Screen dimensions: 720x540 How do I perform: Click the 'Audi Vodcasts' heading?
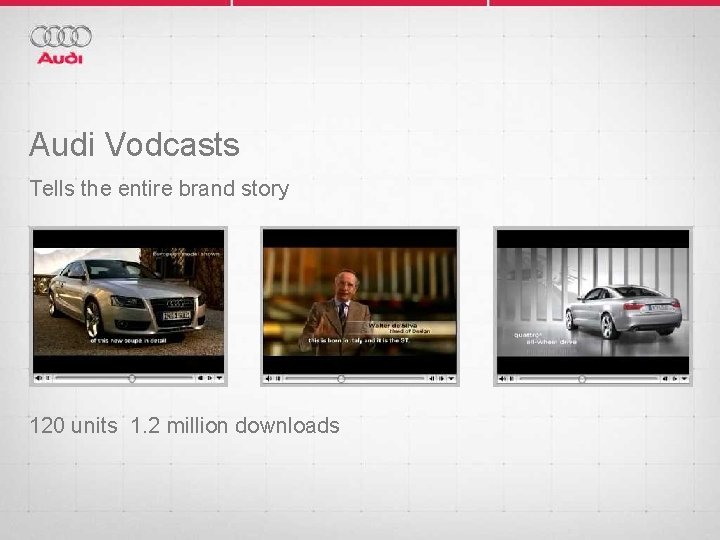tap(134, 144)
